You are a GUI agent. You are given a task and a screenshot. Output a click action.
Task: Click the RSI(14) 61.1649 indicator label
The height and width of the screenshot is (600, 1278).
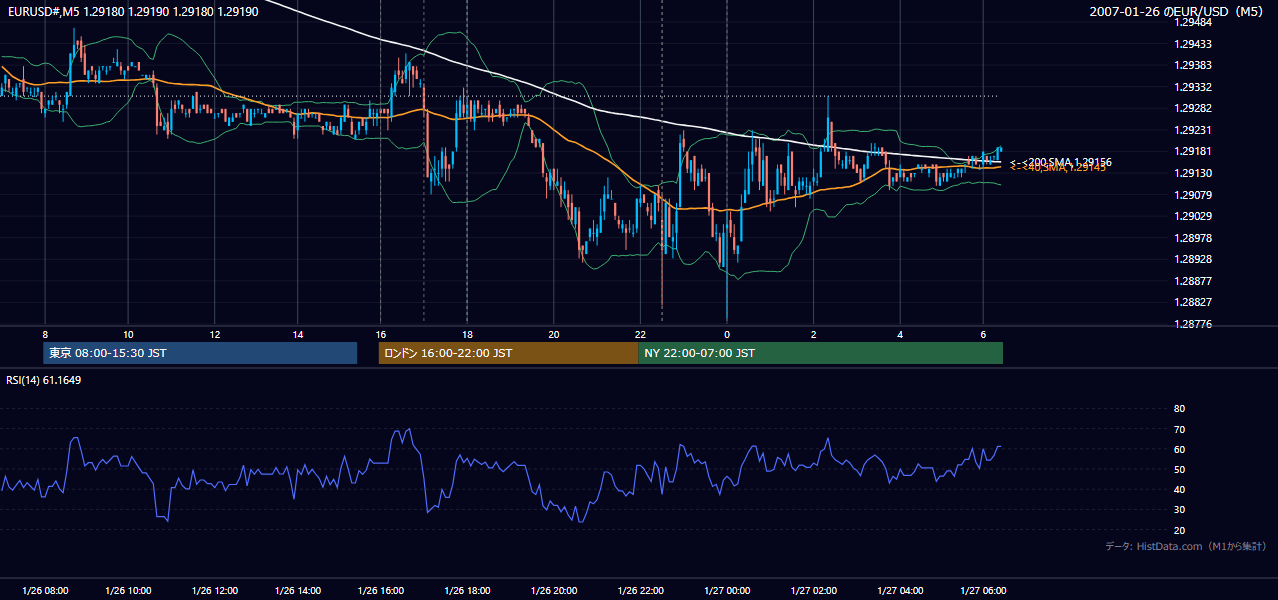click(x=44, y=380)
